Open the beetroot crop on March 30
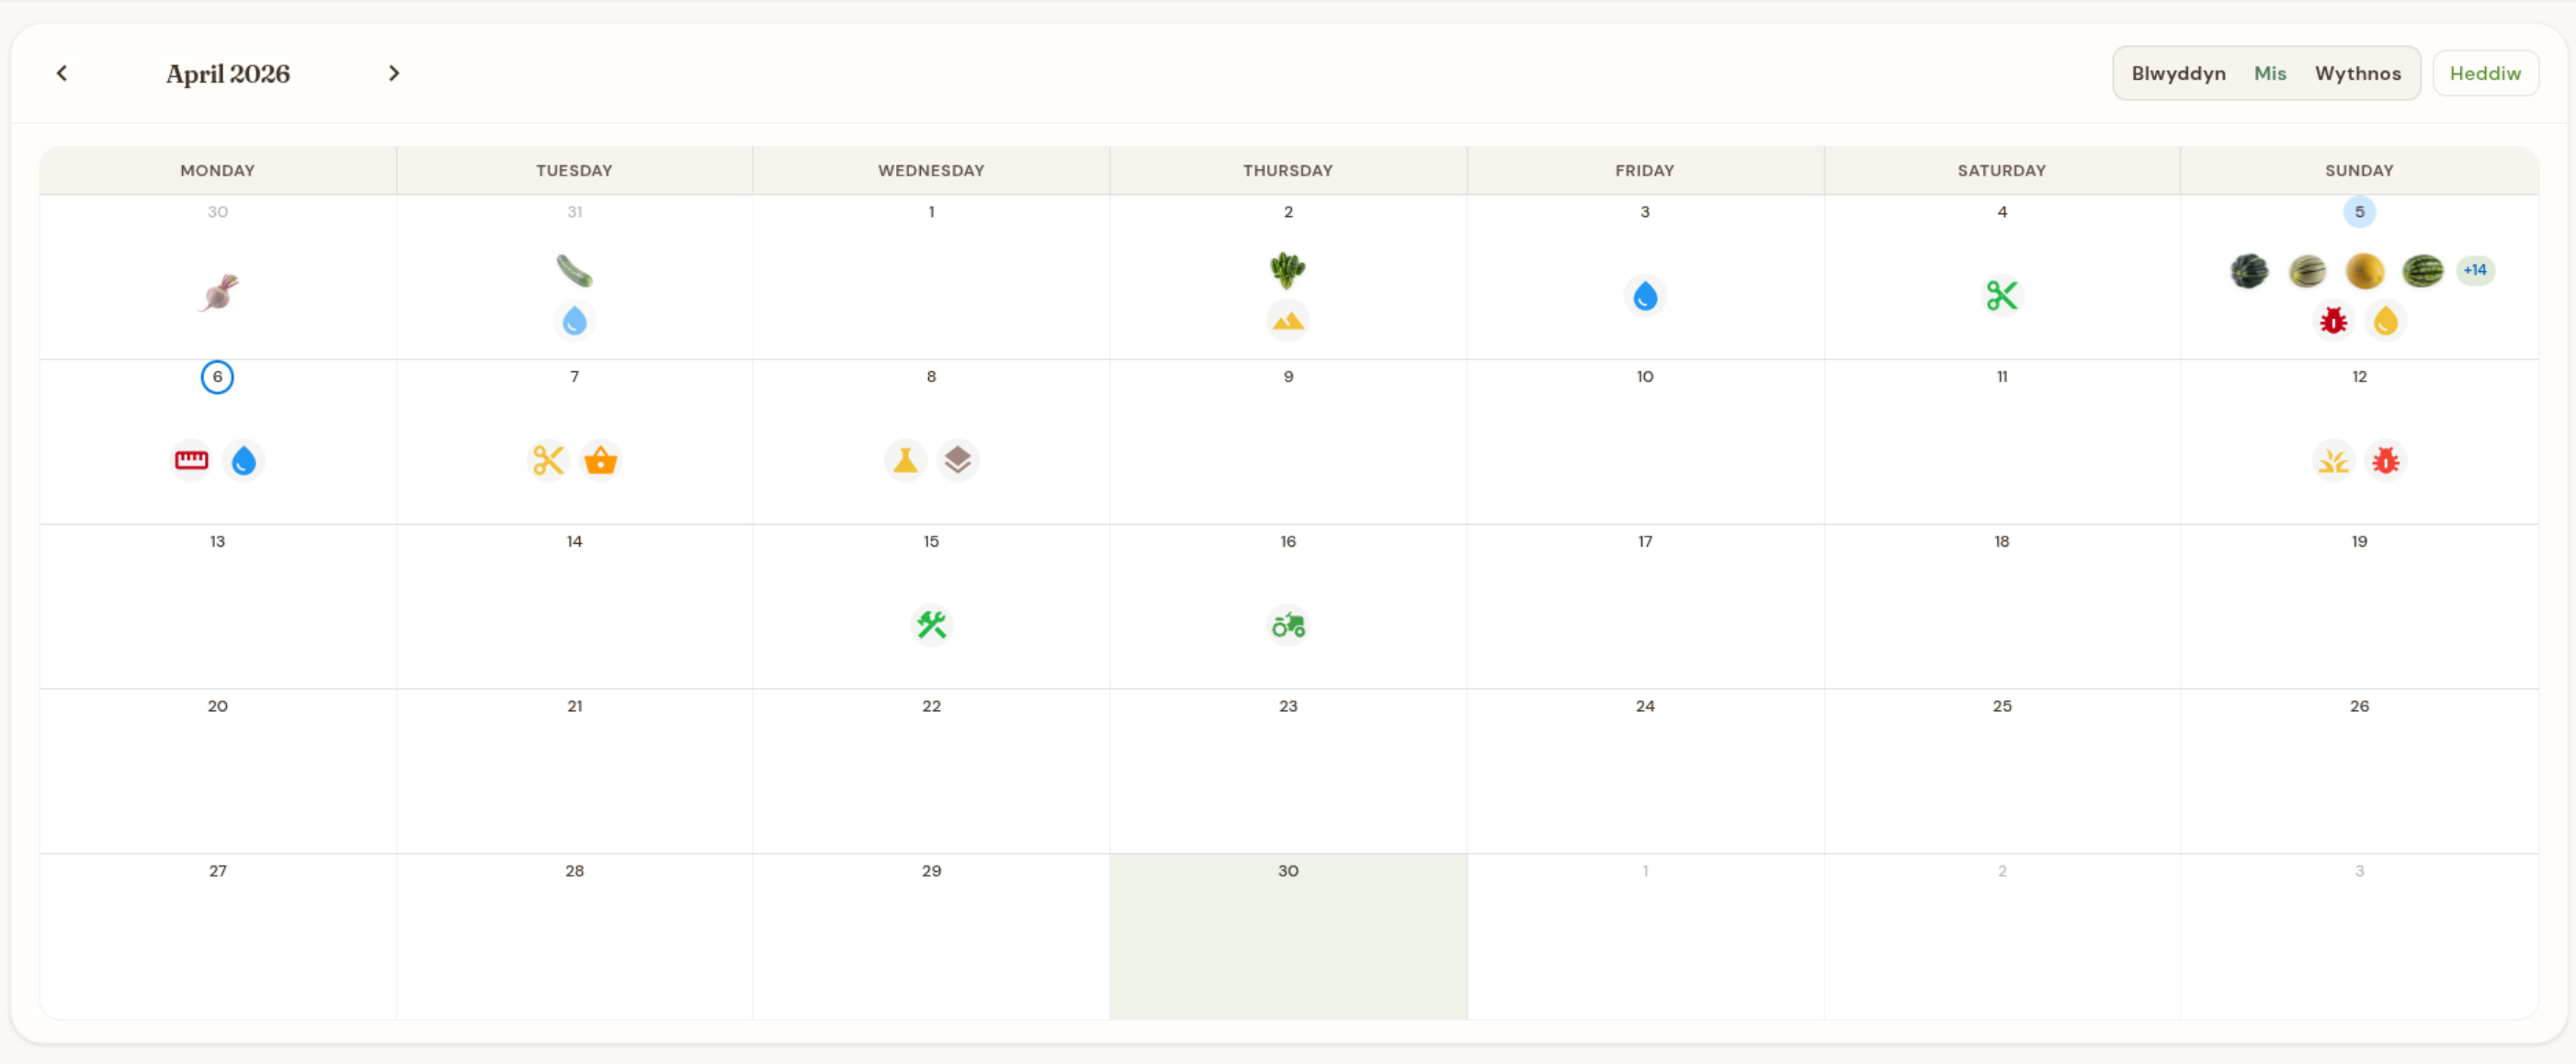The height and width of the screenshot is (1064, 2576). pyautogui.click(x=217, y=294)
